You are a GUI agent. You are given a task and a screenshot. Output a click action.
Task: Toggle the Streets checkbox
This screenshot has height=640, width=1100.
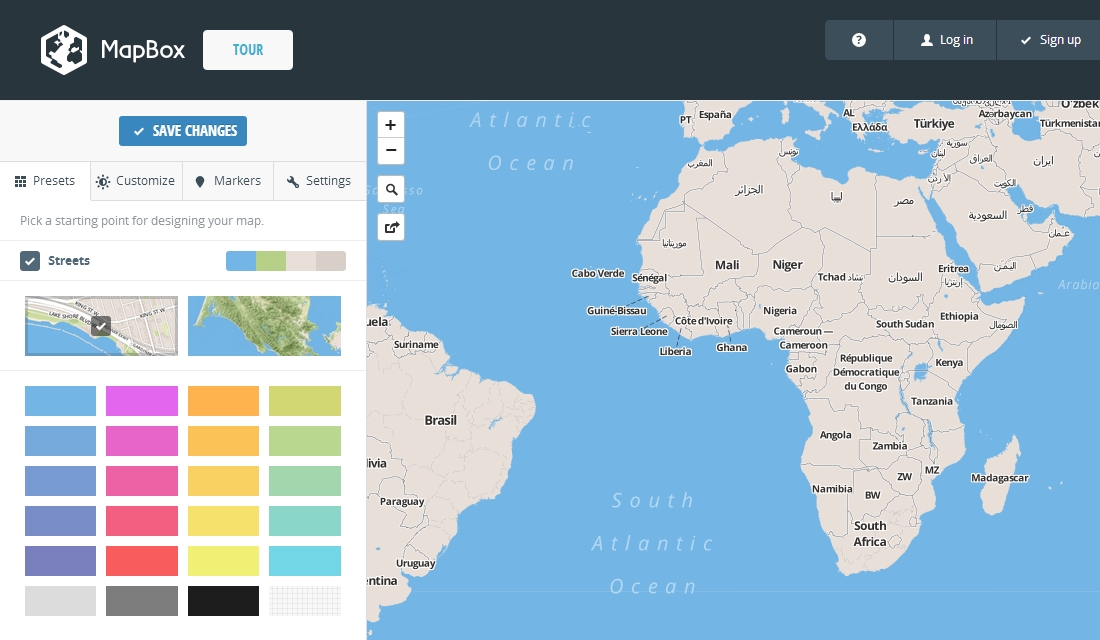tap(30, 261)
